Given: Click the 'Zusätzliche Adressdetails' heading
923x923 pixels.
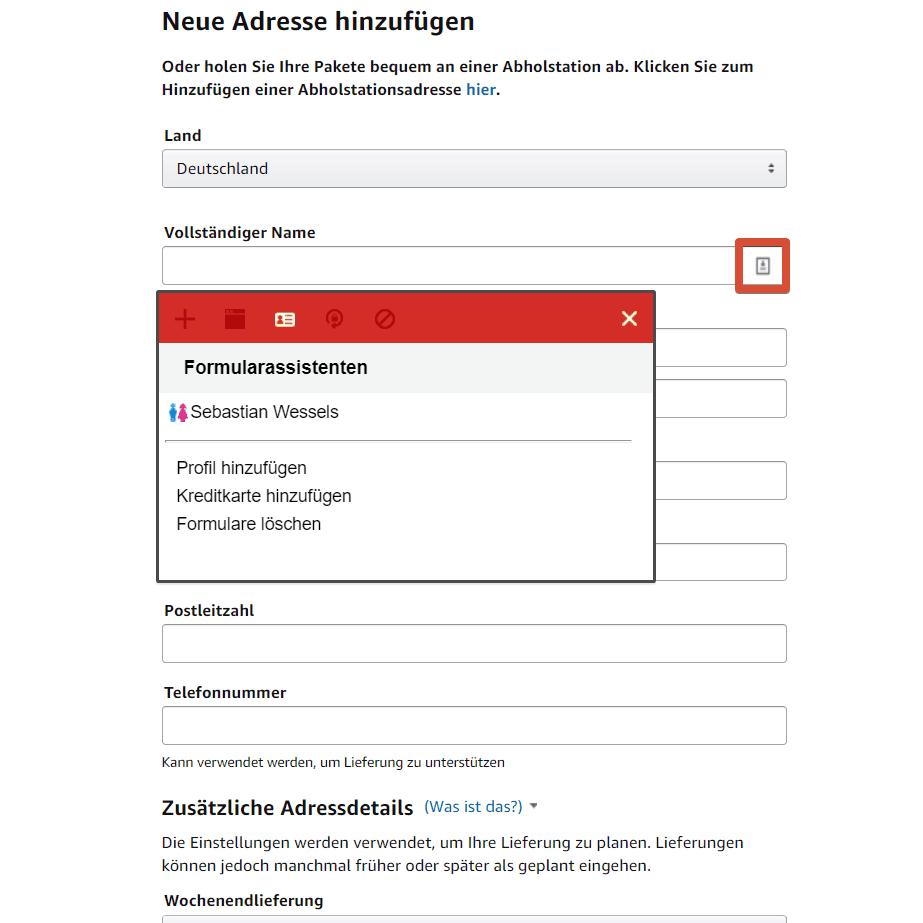Looking at the screenshot, I should [x=288, y=808].
